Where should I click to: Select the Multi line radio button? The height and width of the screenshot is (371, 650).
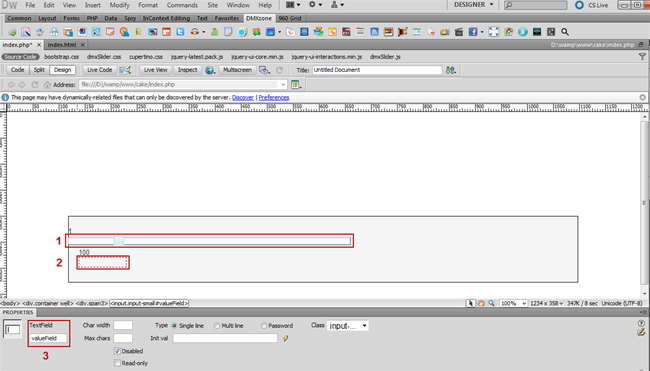217,326
